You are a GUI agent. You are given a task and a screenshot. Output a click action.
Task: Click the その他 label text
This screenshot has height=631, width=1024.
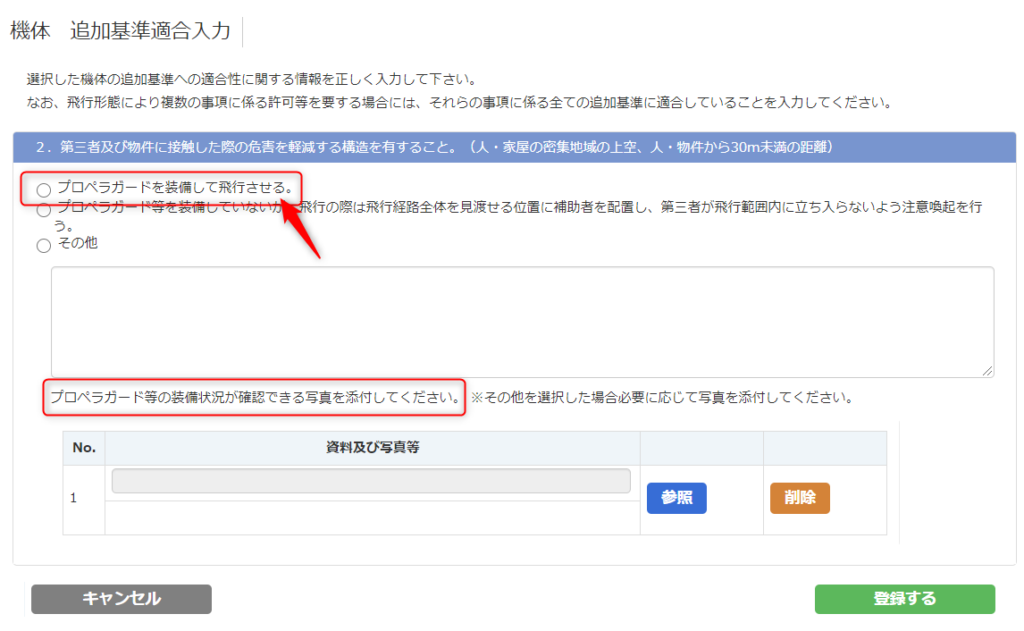tap(77, 243)
